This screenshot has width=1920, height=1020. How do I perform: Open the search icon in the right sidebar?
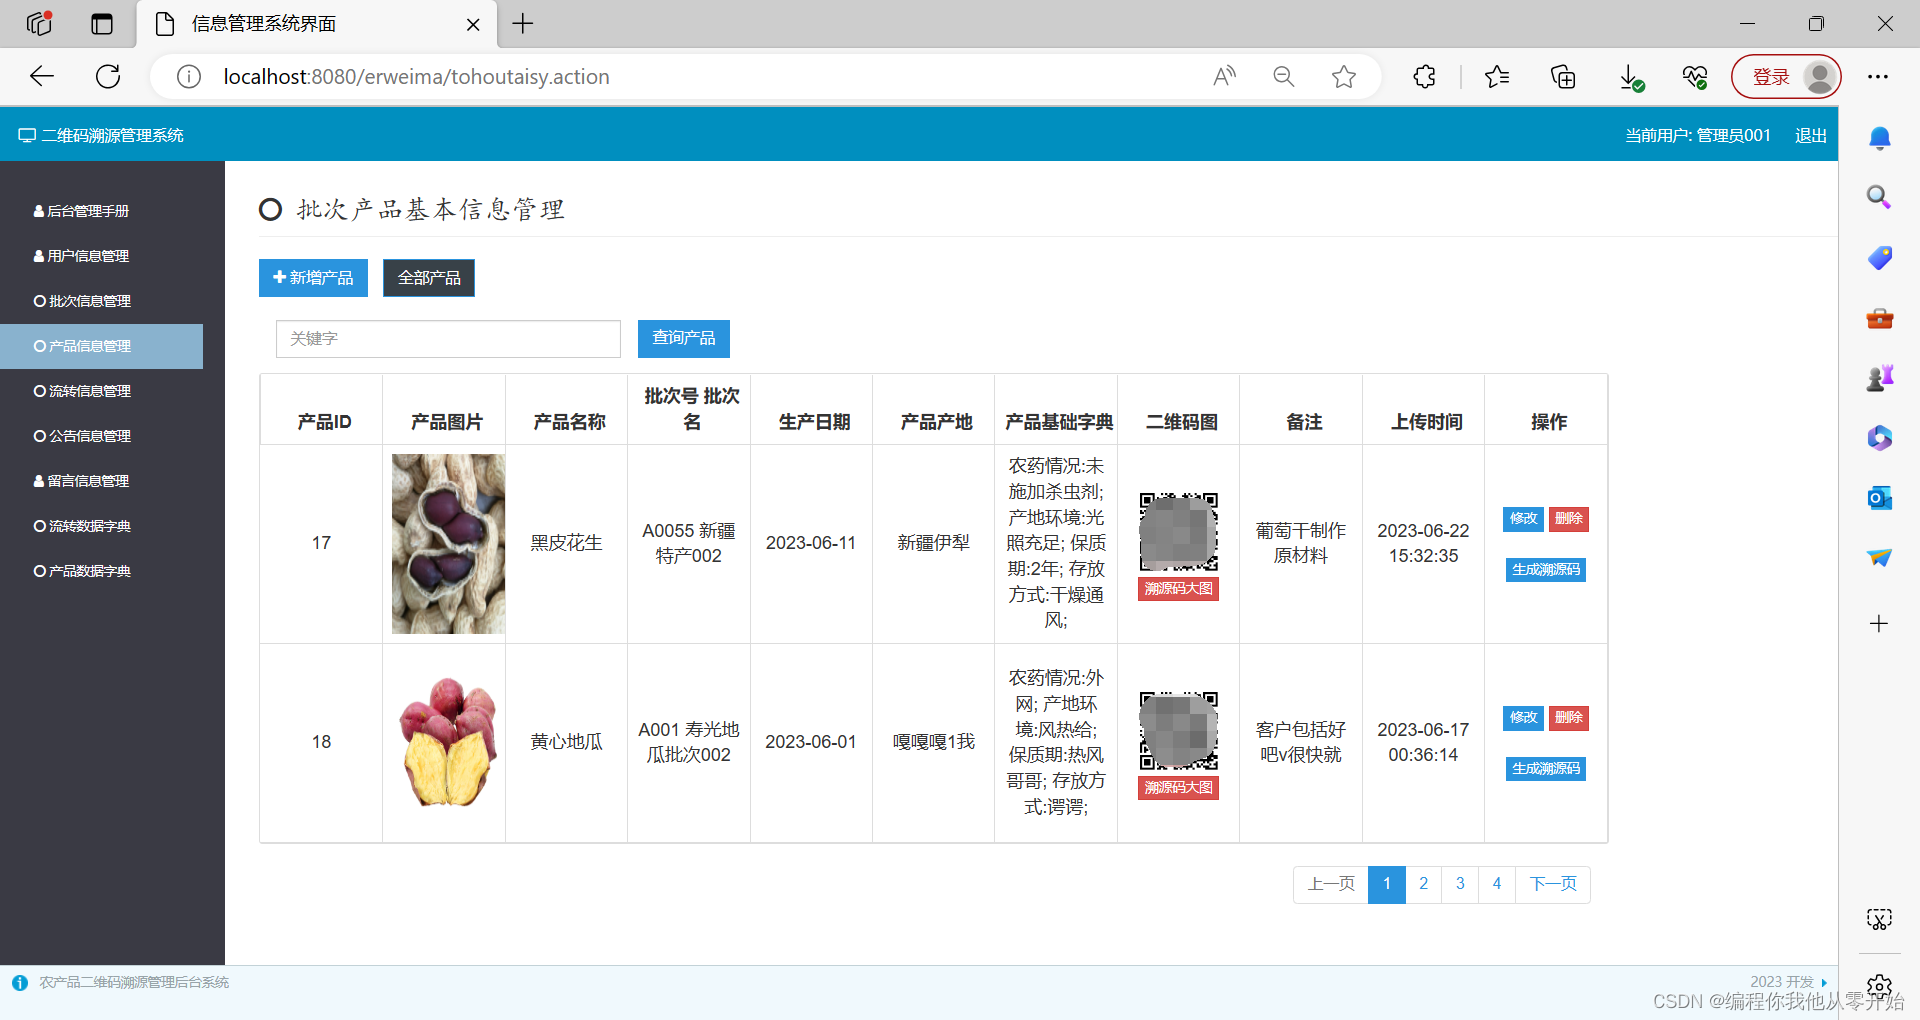pos(1879,197)
